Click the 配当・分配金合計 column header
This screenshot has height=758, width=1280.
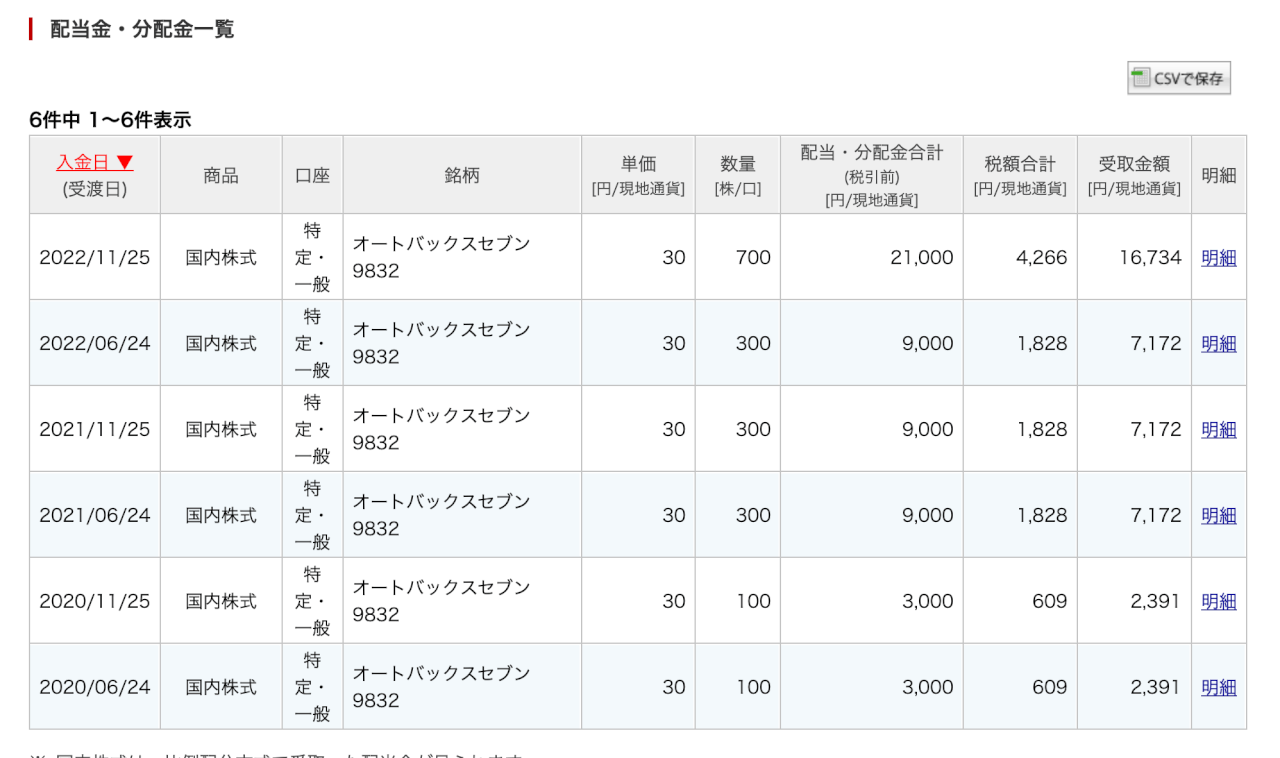[871, 153]
